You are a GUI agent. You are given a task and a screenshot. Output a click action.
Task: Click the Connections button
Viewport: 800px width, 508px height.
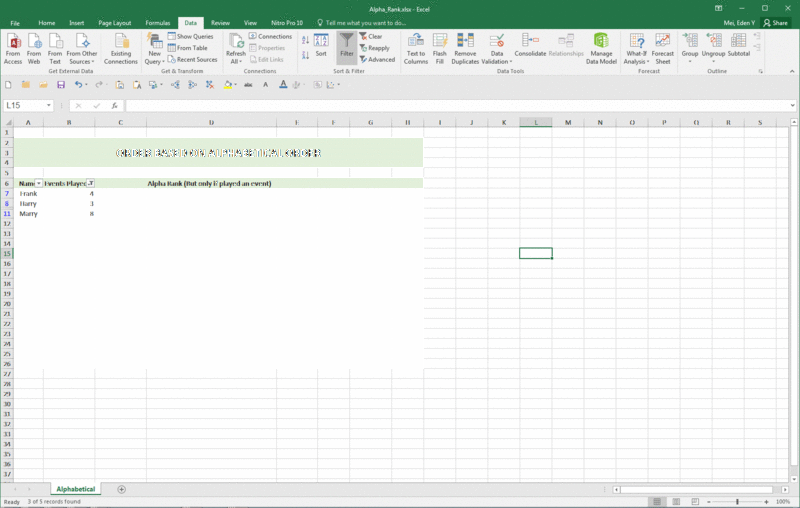(270, 36)
